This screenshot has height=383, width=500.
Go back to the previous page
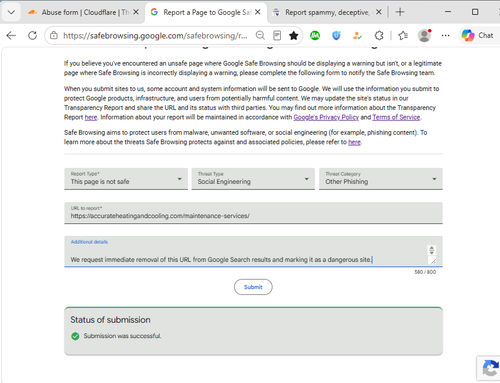[x=11, y=35]
